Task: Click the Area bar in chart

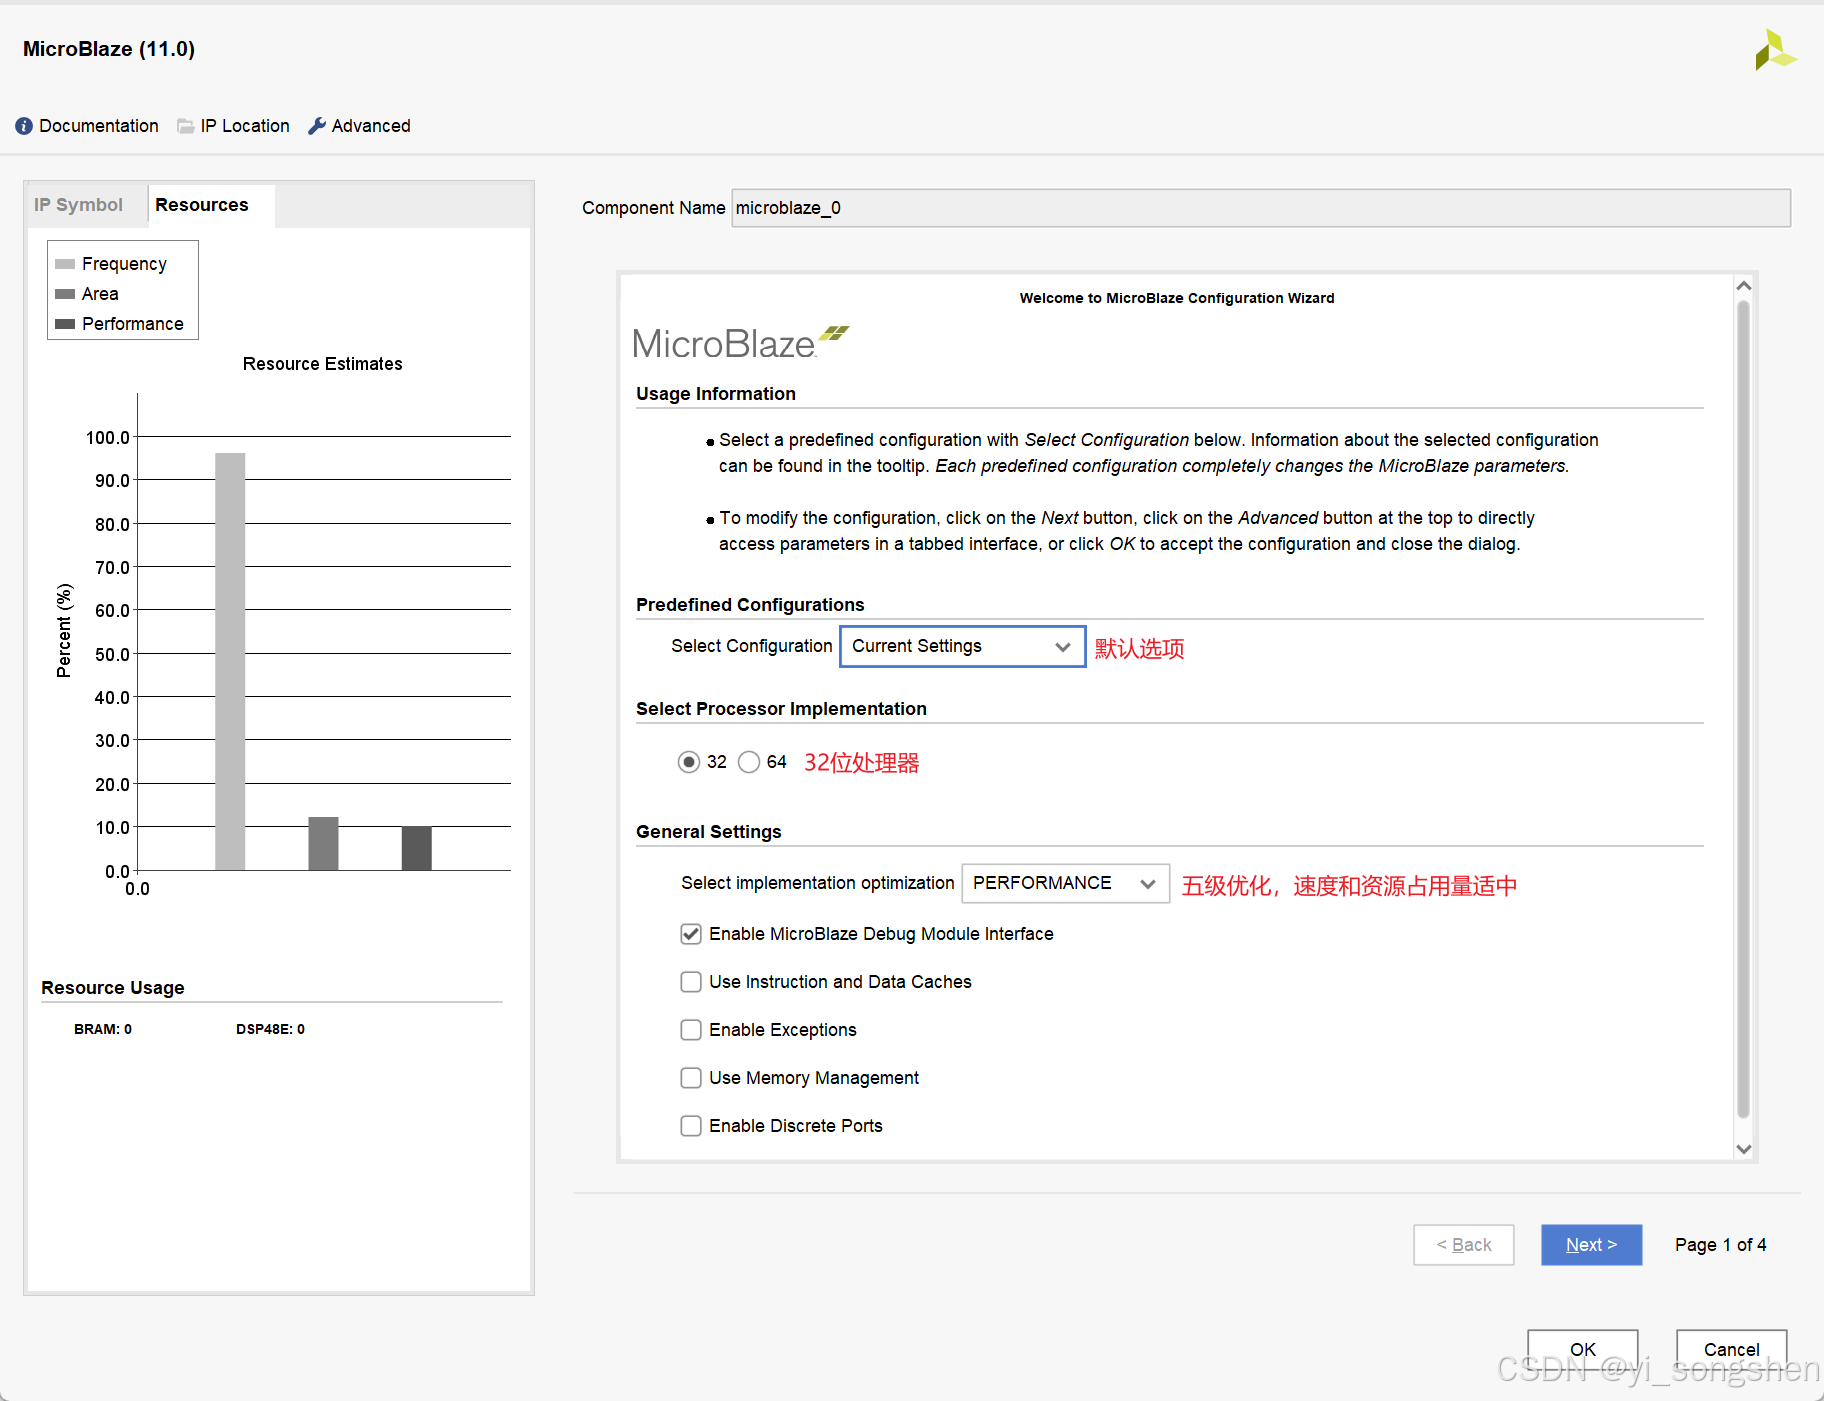Action: pyautogui.click(x=323, y=844)
